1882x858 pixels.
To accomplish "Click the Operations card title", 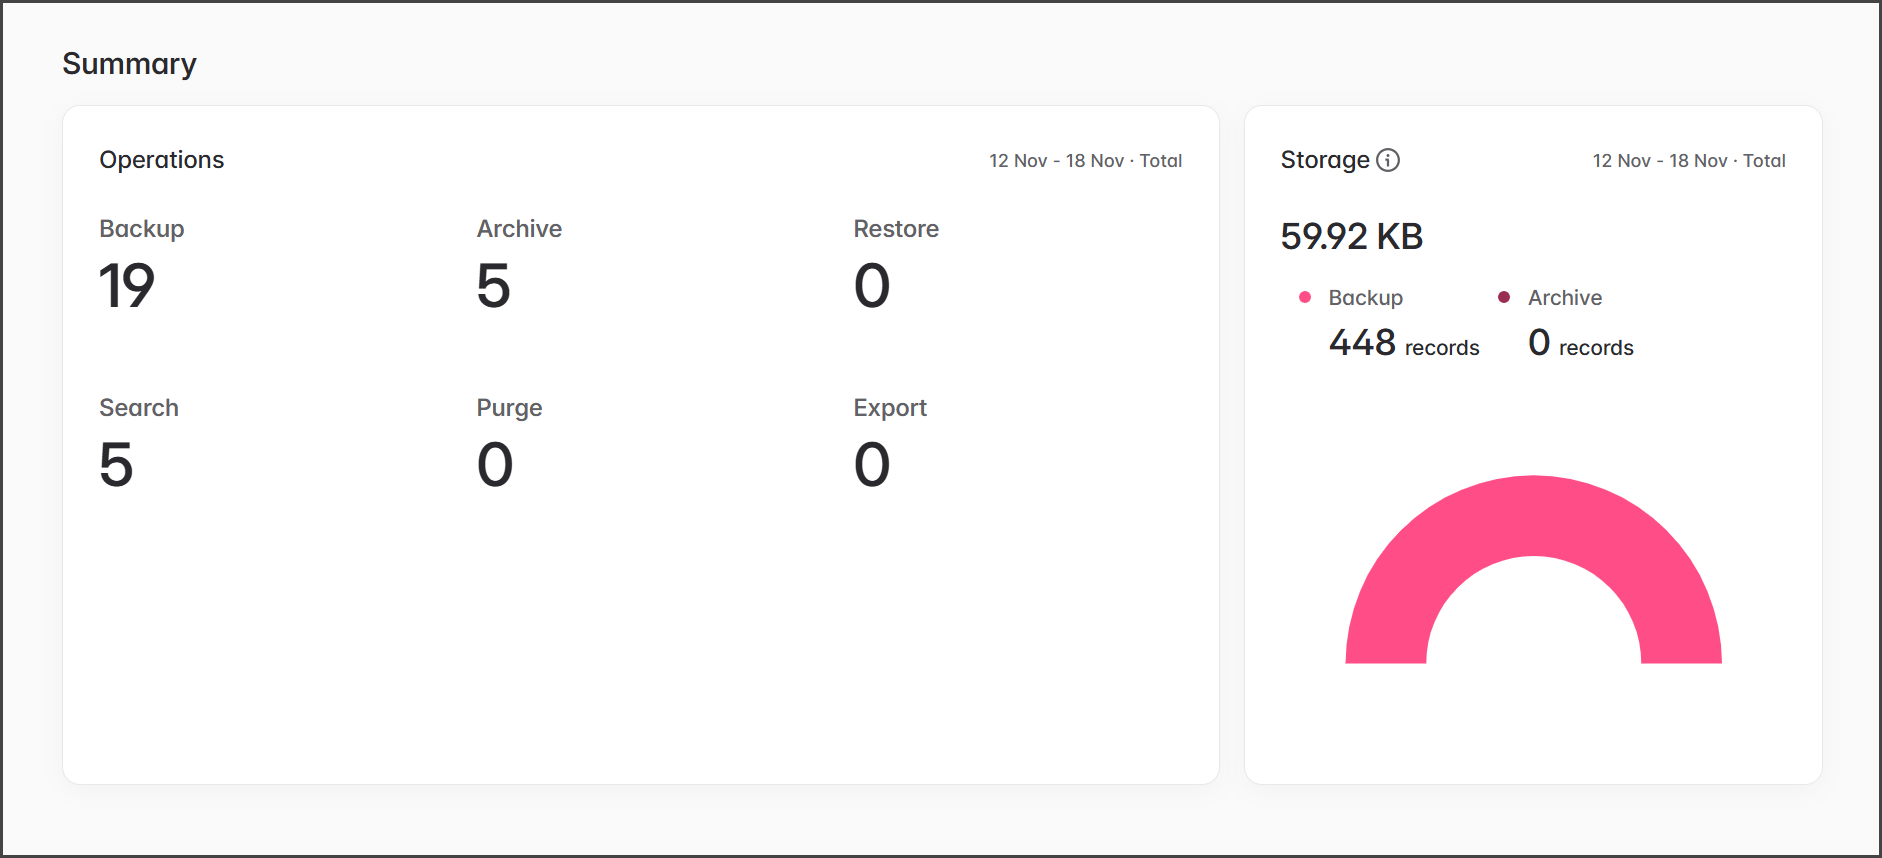I will click(162, 160).
